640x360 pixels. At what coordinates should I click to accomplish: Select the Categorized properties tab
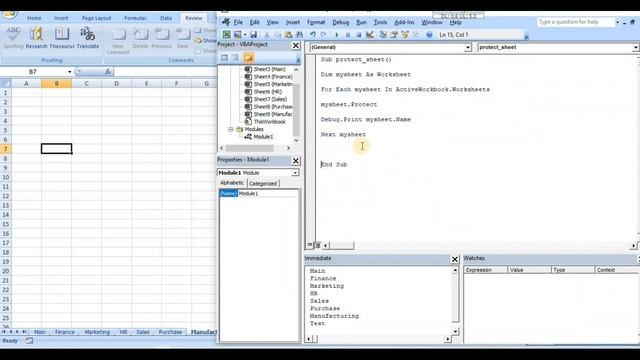(263, 184)
